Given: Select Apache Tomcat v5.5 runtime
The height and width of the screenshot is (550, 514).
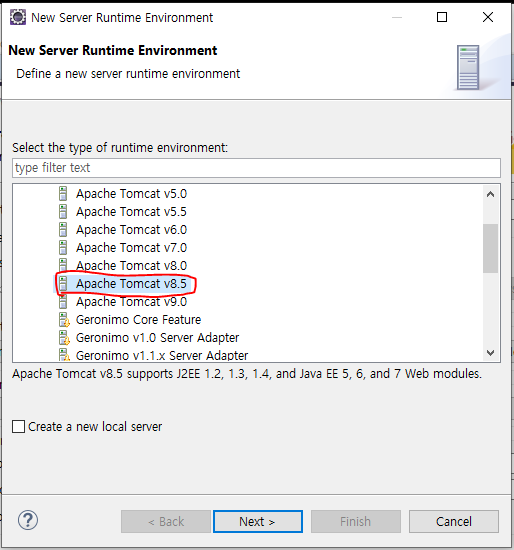Looking at the screenshot, I should click(132, 212).
